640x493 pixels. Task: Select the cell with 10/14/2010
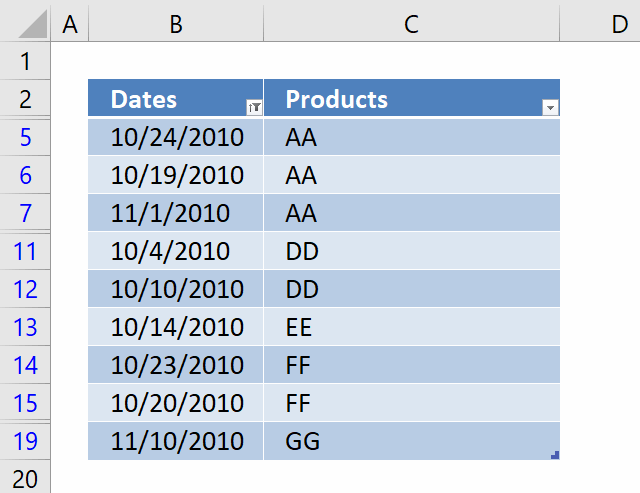pos(176,327)
